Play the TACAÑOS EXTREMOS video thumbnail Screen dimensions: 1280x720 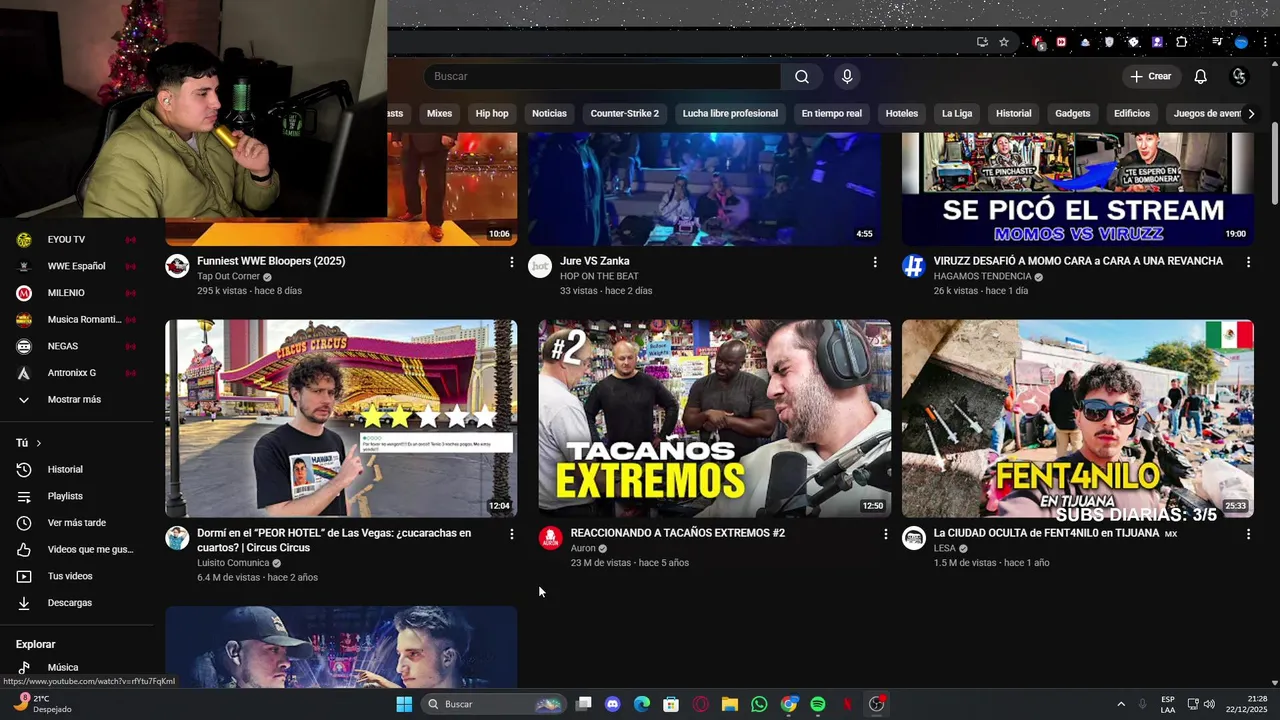pos(715,419)
